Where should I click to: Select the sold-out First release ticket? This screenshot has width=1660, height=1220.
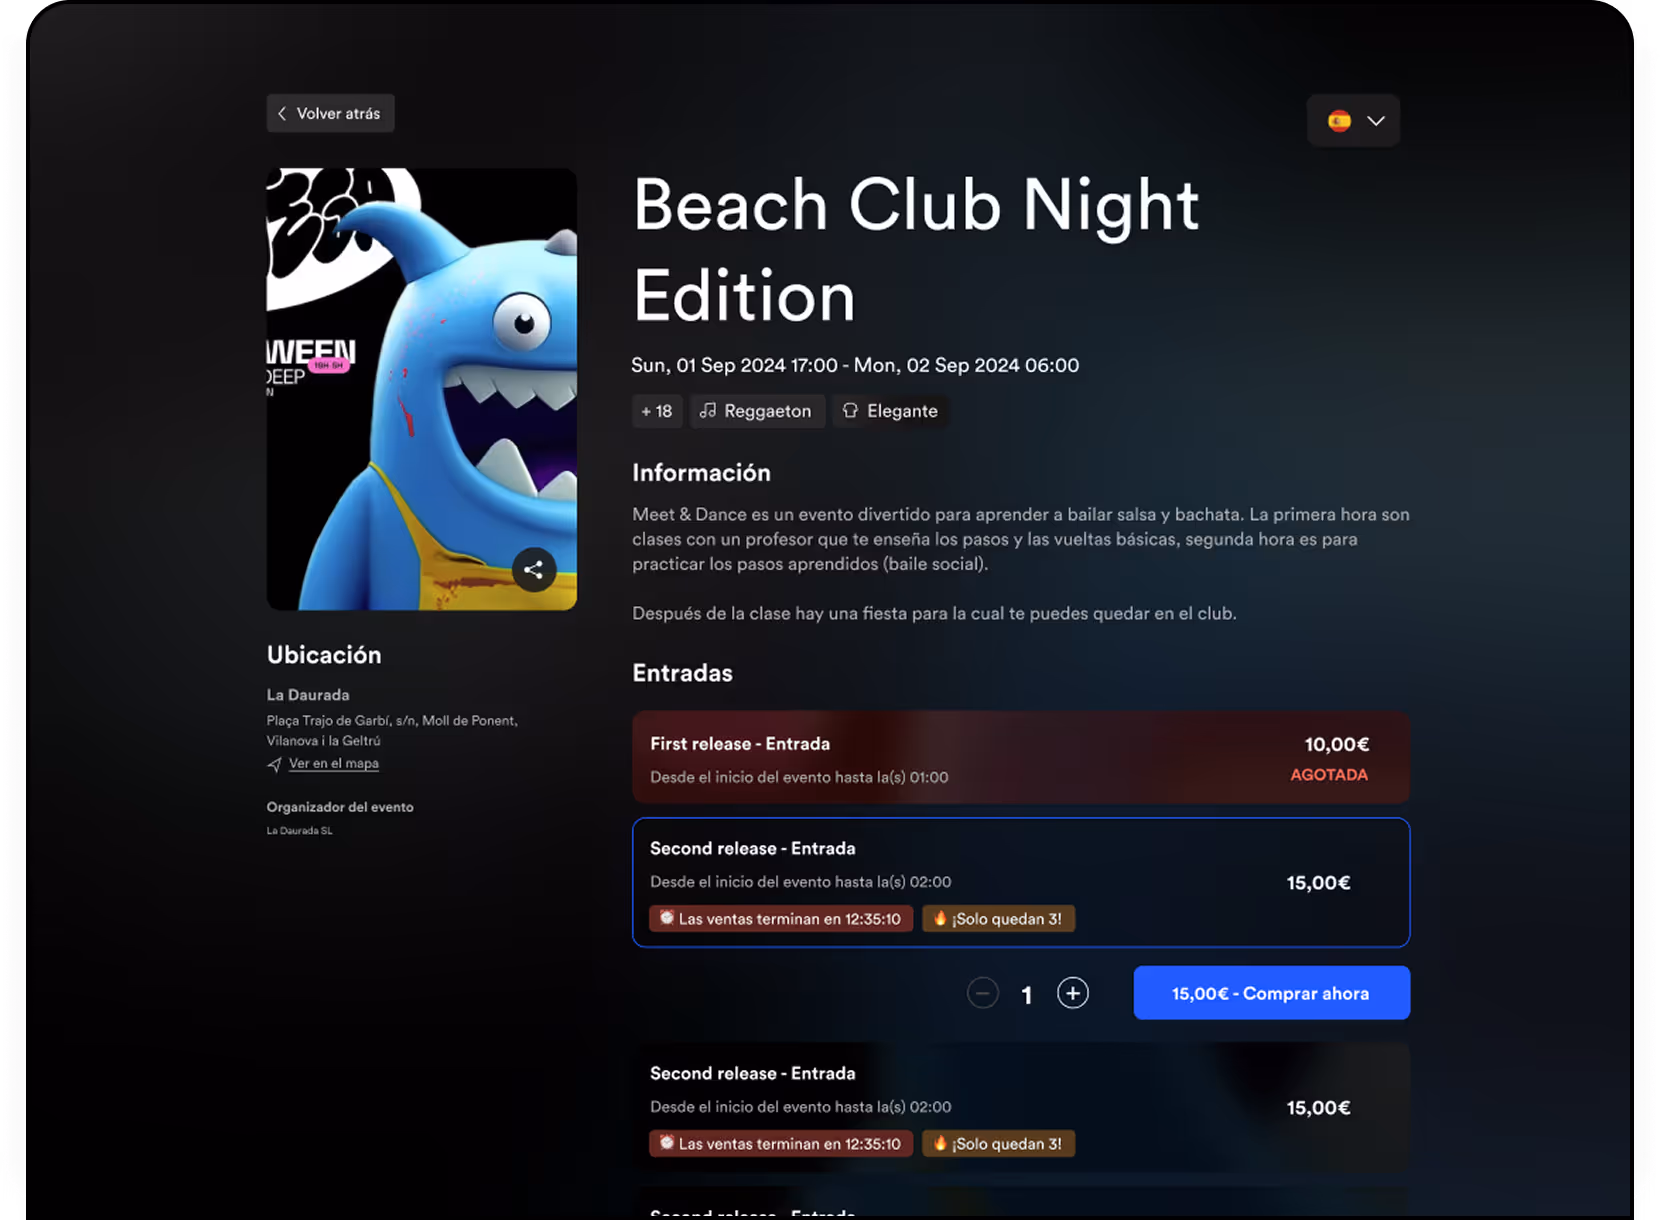[1021, 757]
